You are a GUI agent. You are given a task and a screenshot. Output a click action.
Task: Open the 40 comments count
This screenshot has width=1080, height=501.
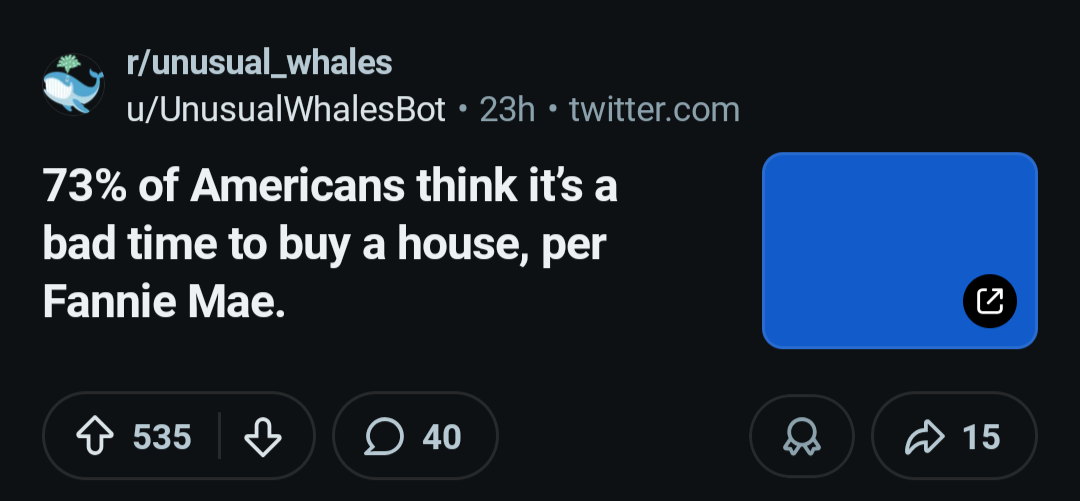(x=442, y=437)
